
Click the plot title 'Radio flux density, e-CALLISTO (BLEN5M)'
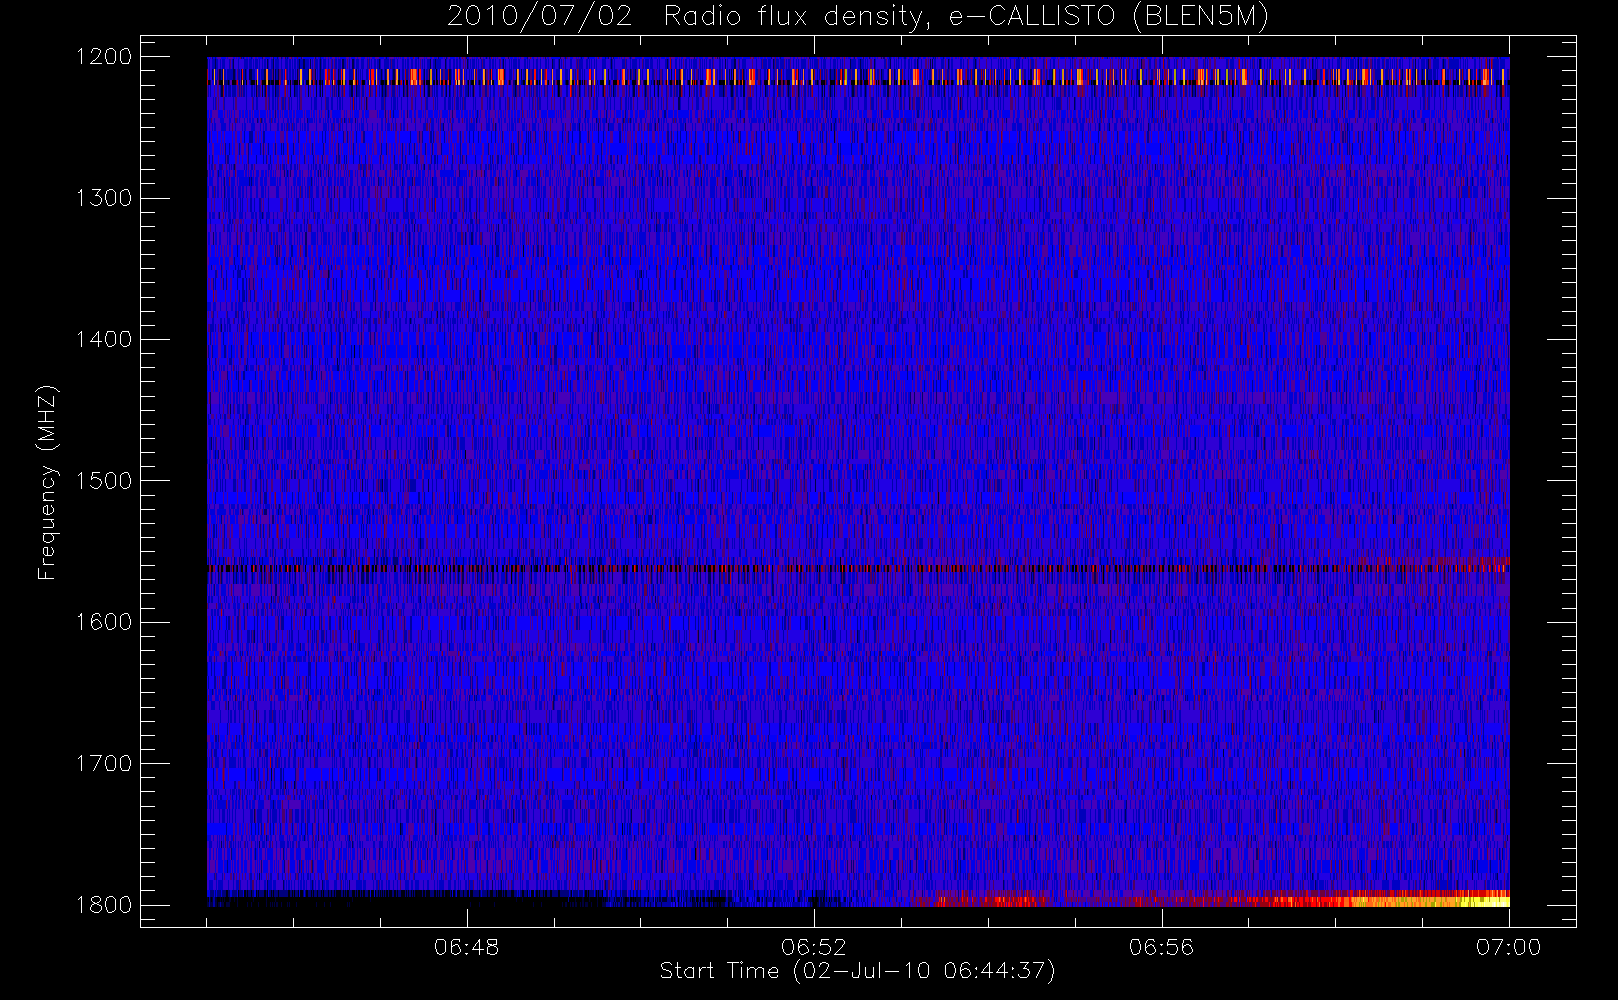(966, 17)
